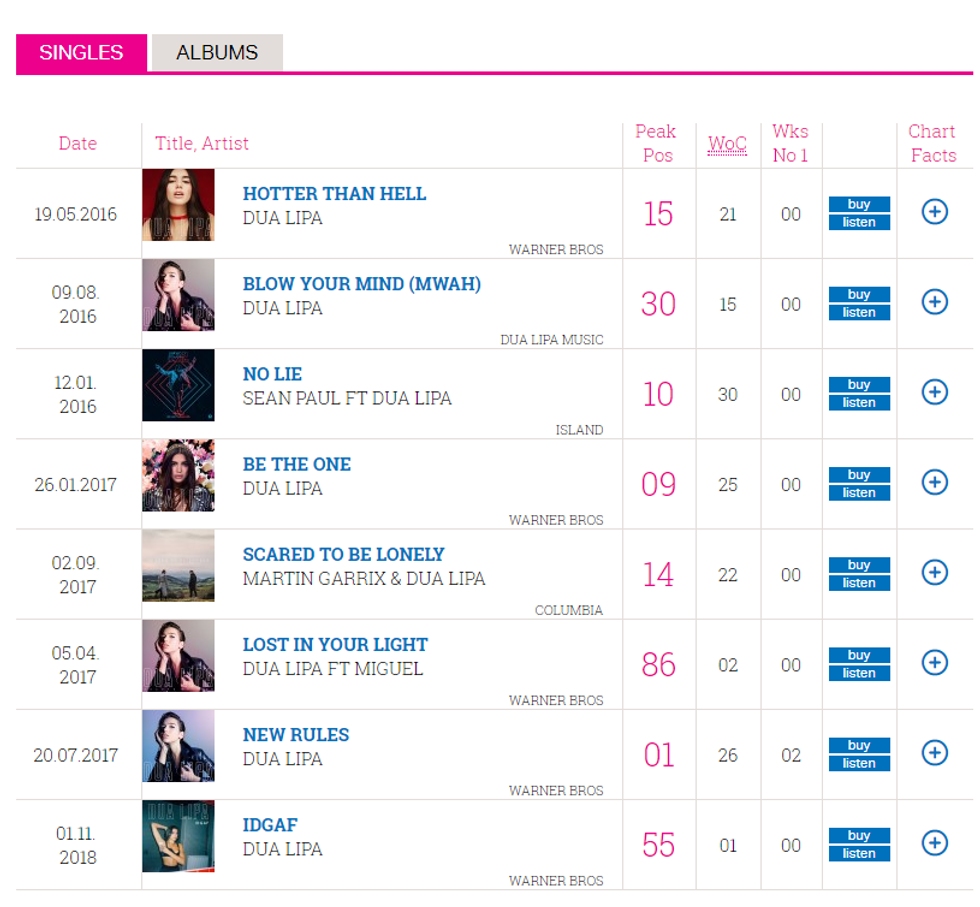Open chart facts plus icon for No Lie

[x=934, y=392]
